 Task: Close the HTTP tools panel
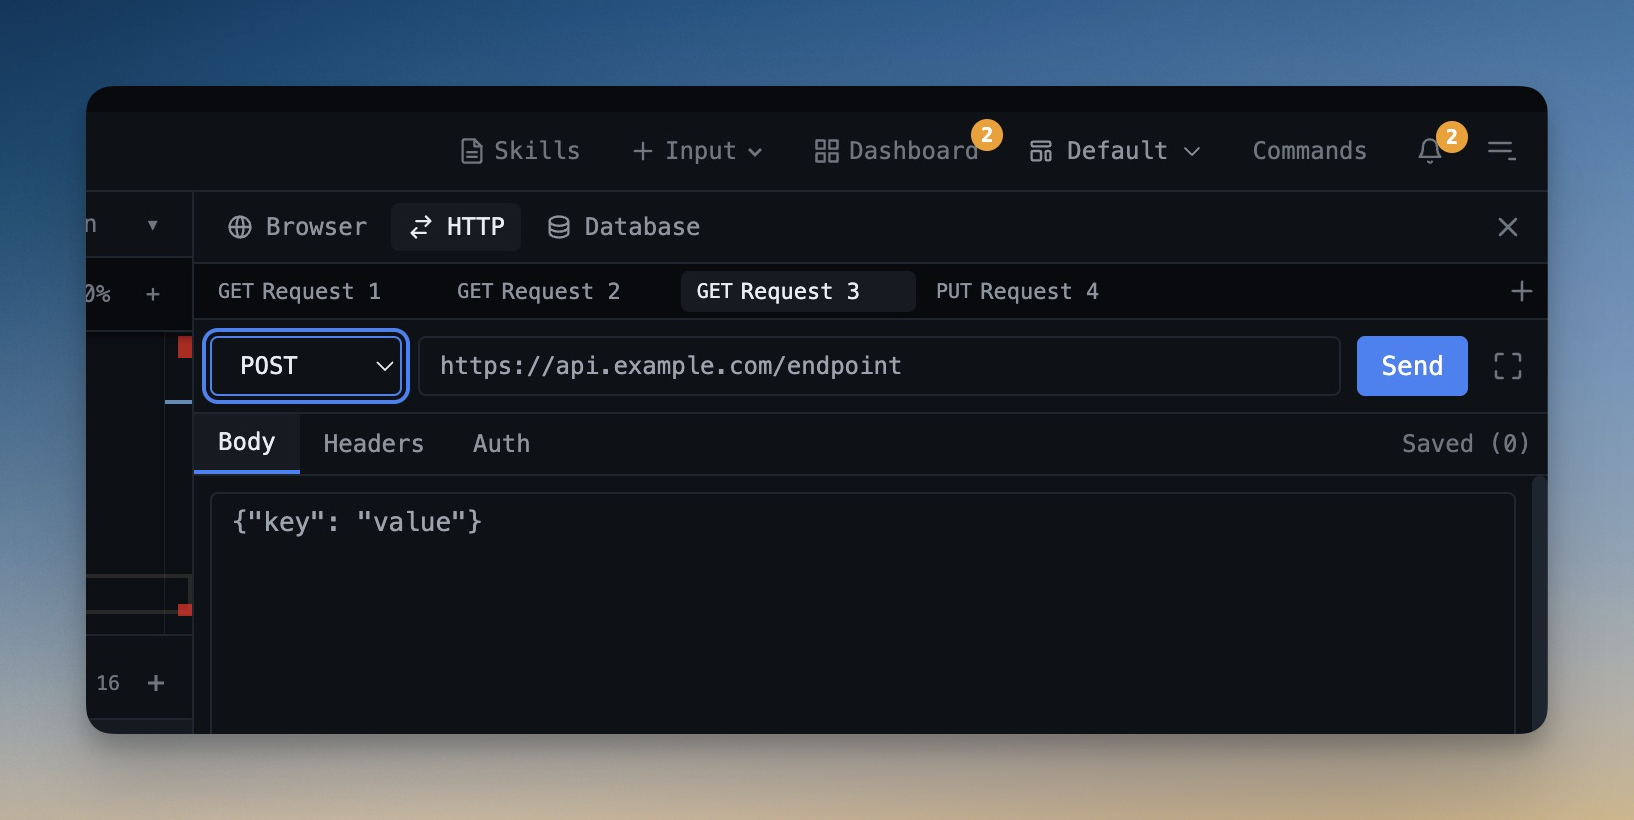pyautogui.click(x=1507, y=227)
